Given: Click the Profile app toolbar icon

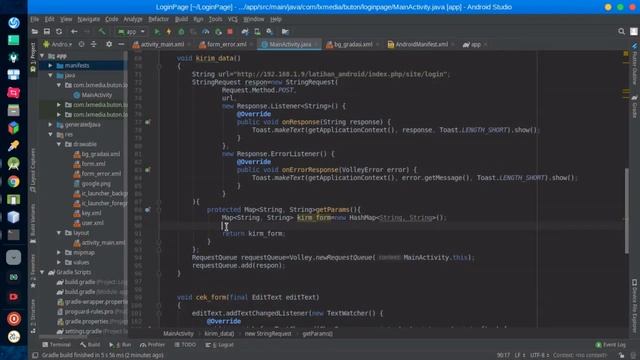Looking at the screenshot, I should (x=206, y=31).
